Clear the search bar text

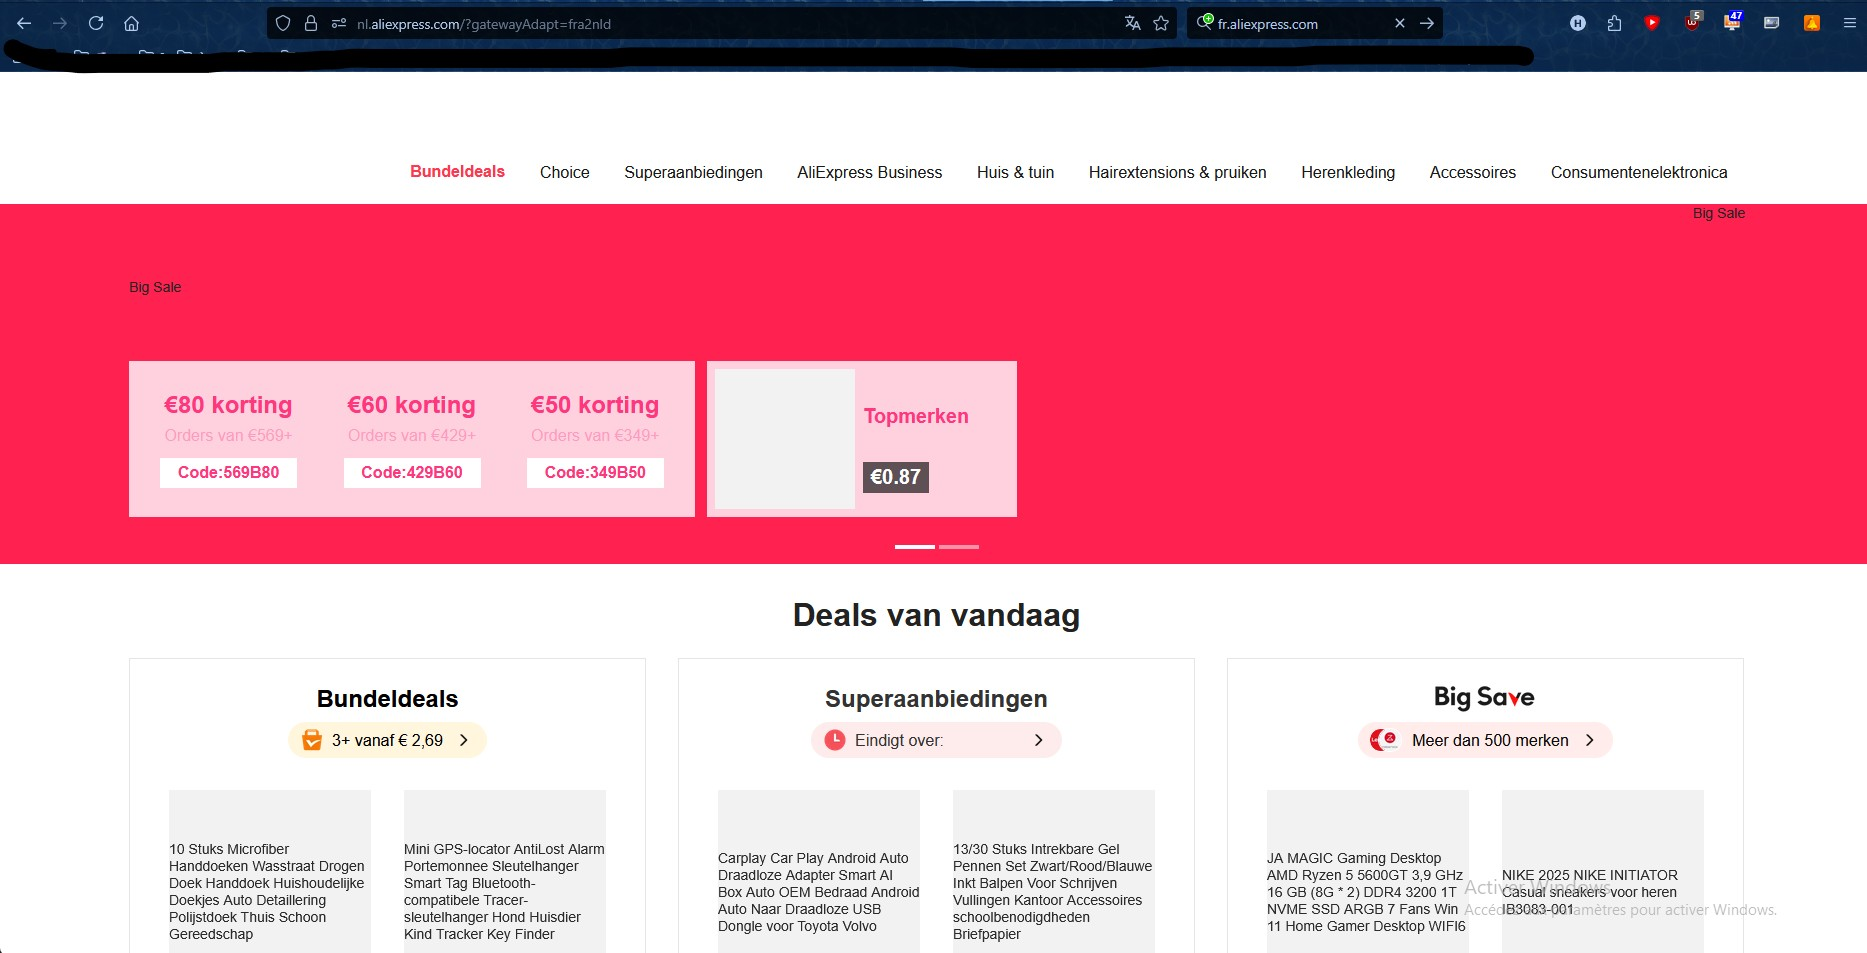click(1400, 23)
